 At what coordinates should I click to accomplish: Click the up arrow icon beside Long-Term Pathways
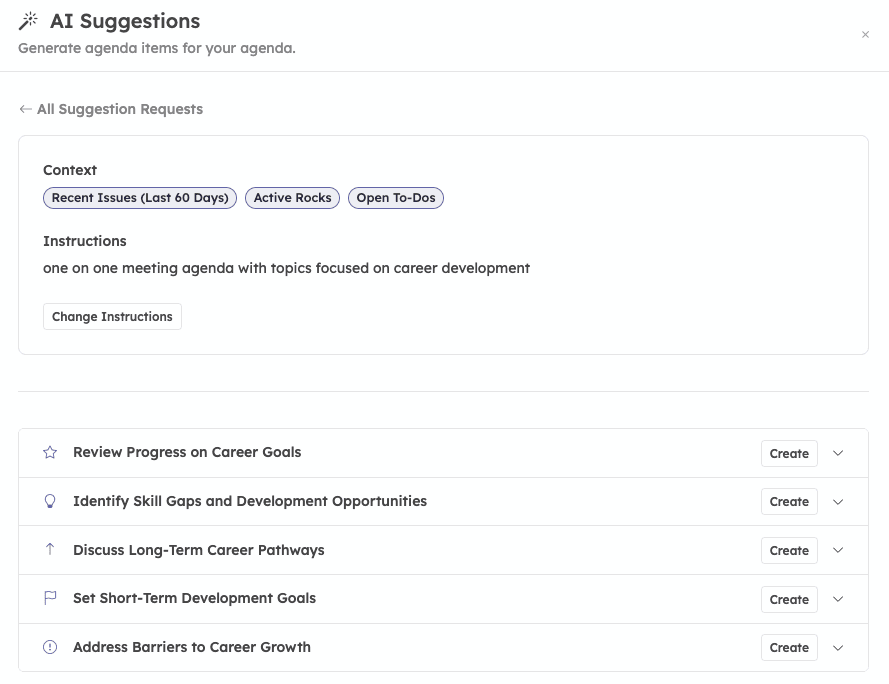coord(50,550)
